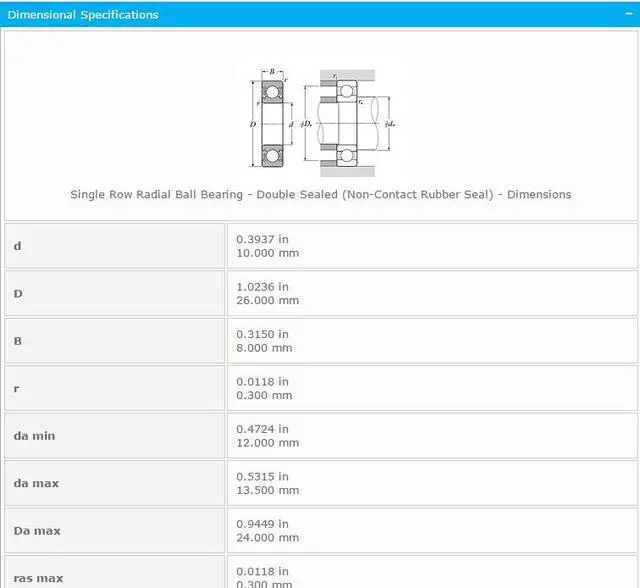Image resolution: width=640 pixels, height=588 pixels.
Task: Click the 10.000 mm bore value
Action: 267,253
